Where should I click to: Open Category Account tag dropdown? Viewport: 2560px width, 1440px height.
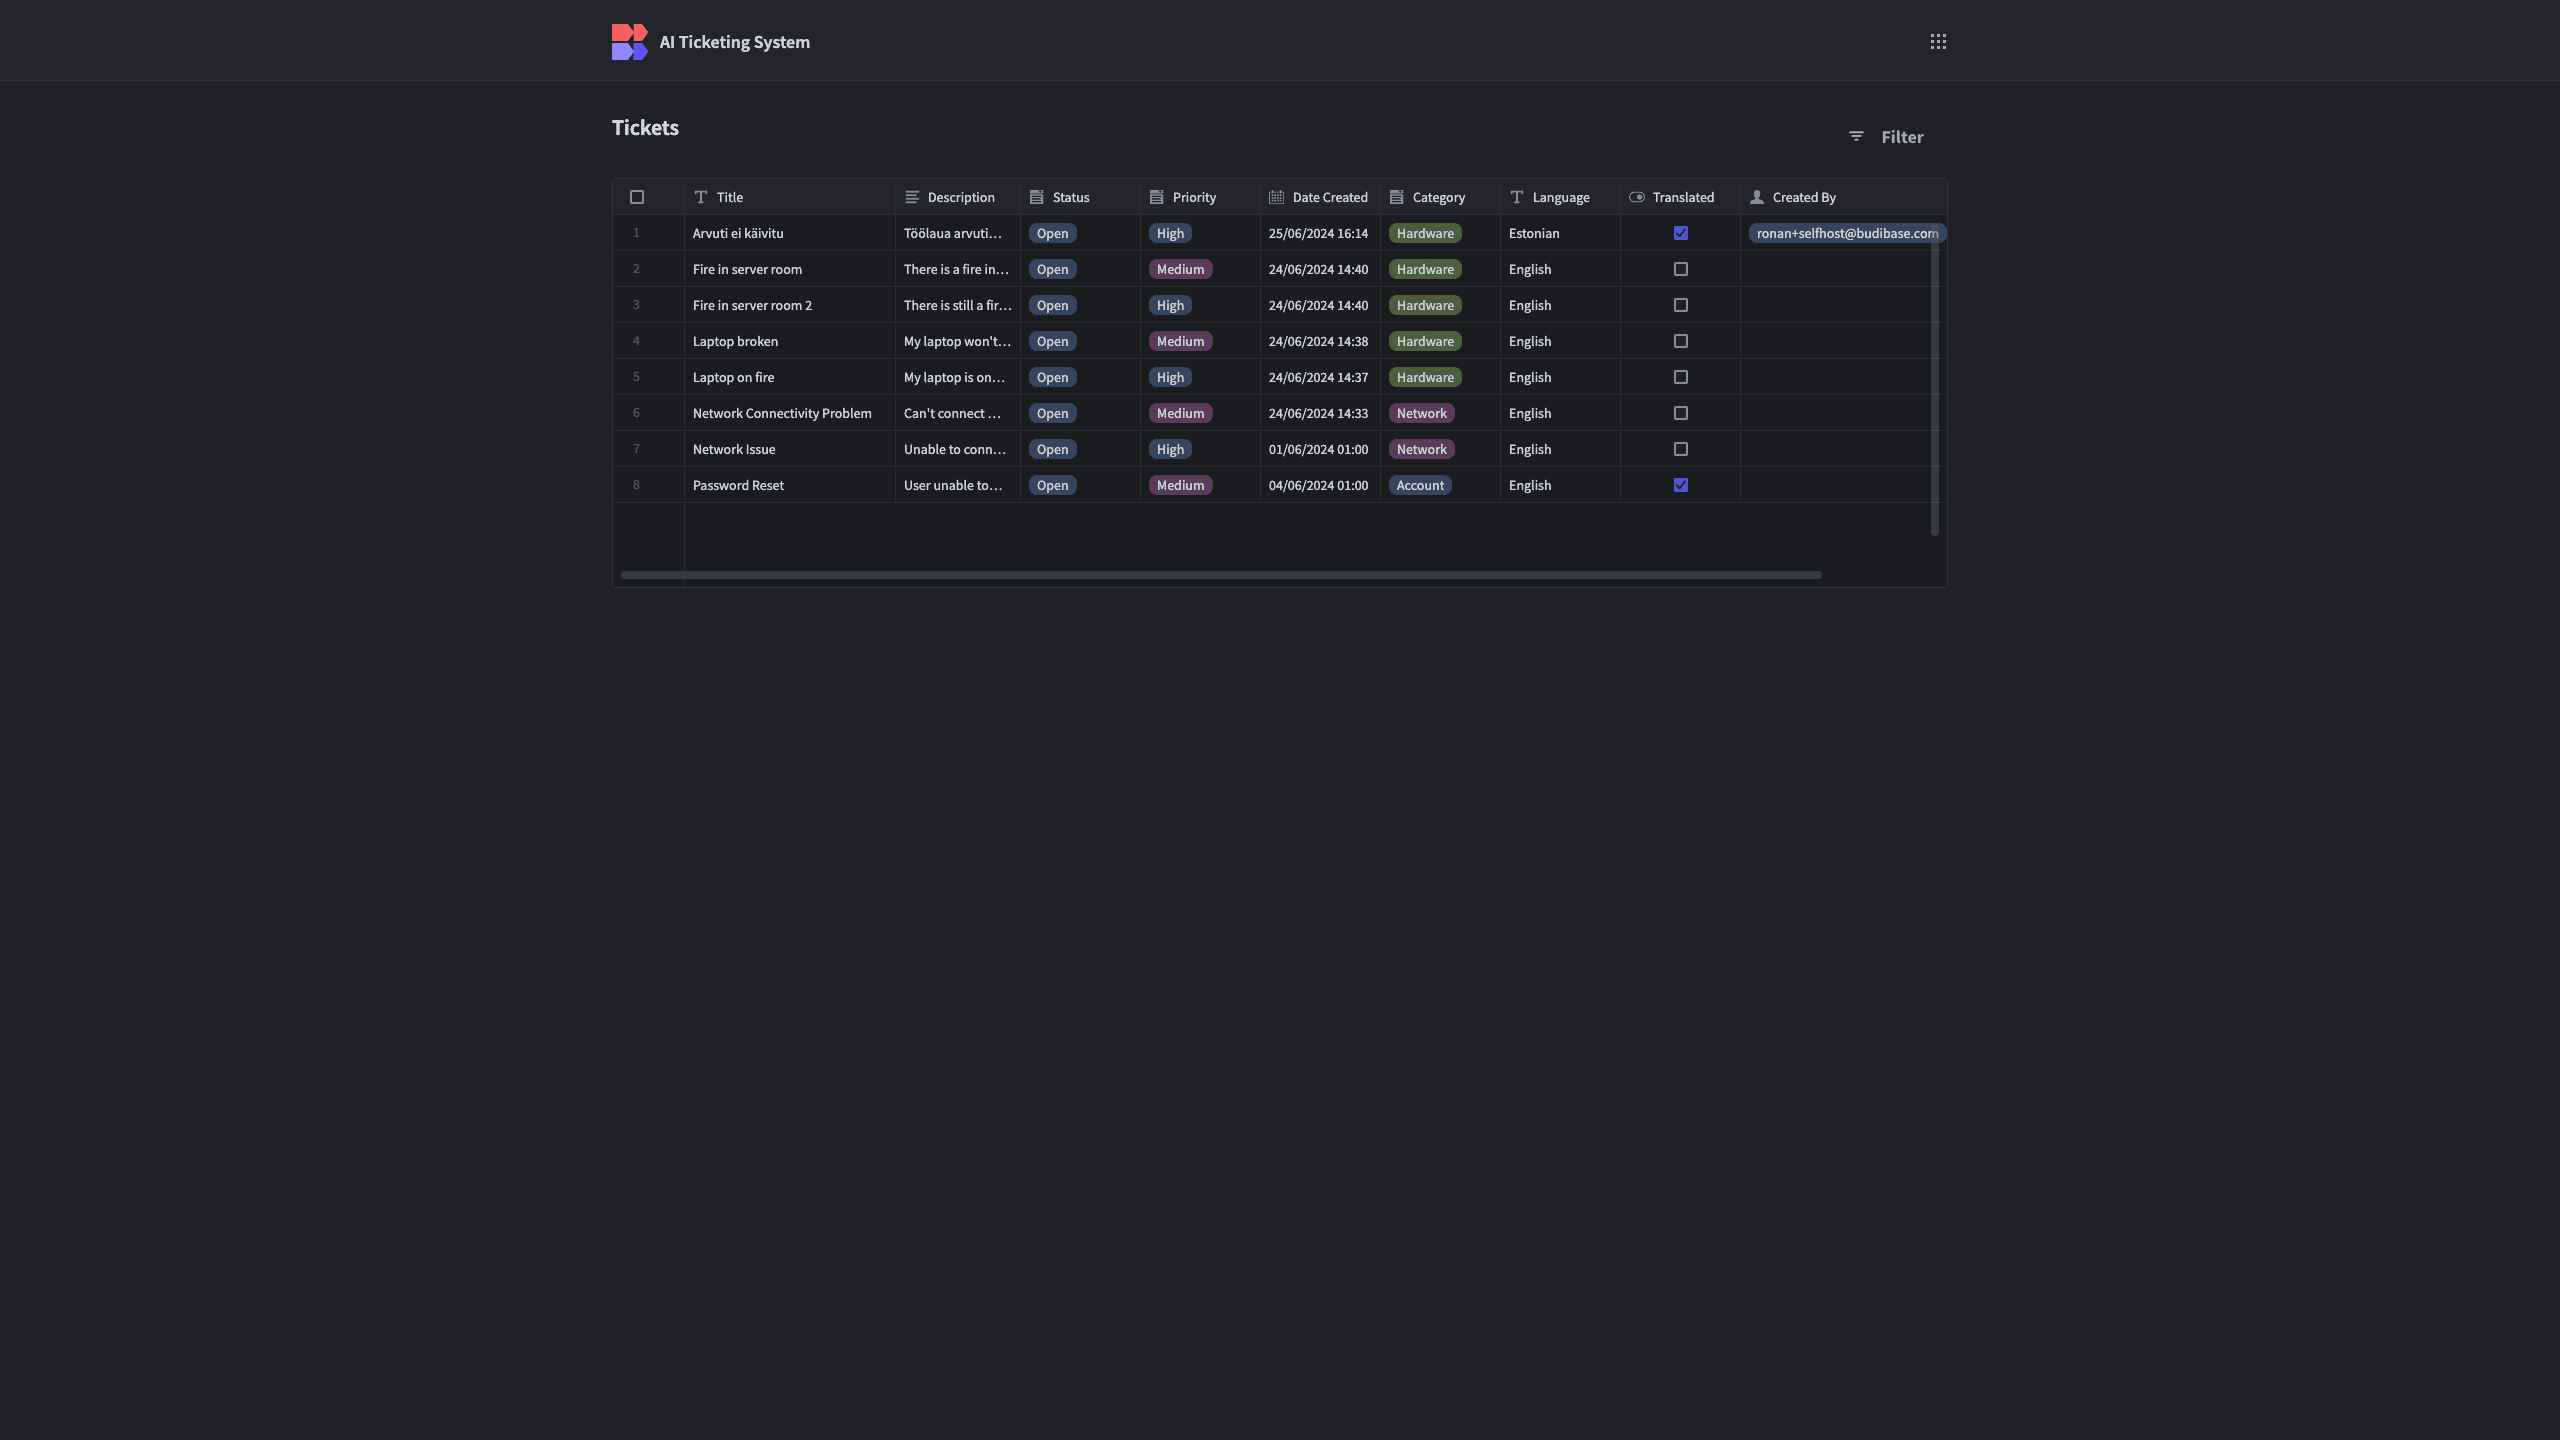[x=1420, y=485]
